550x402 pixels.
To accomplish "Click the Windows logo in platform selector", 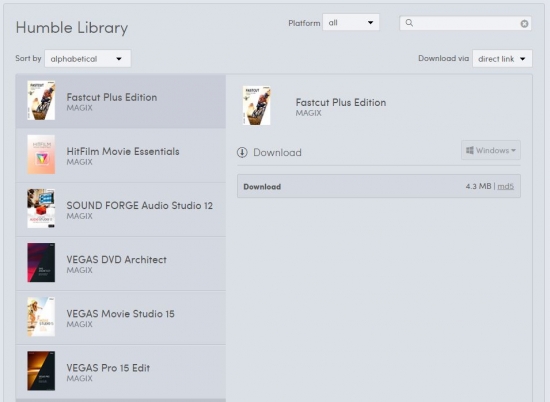I will point(470,150).
